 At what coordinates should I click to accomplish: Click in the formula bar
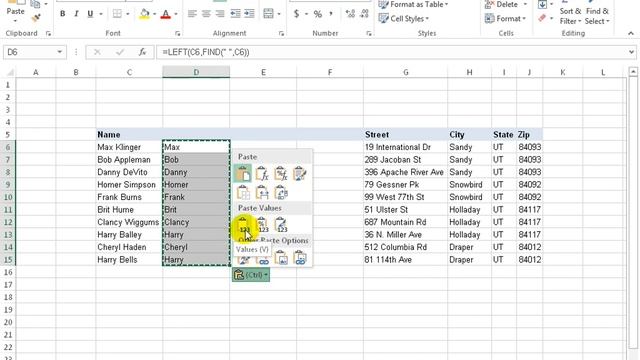coord(391,52)
